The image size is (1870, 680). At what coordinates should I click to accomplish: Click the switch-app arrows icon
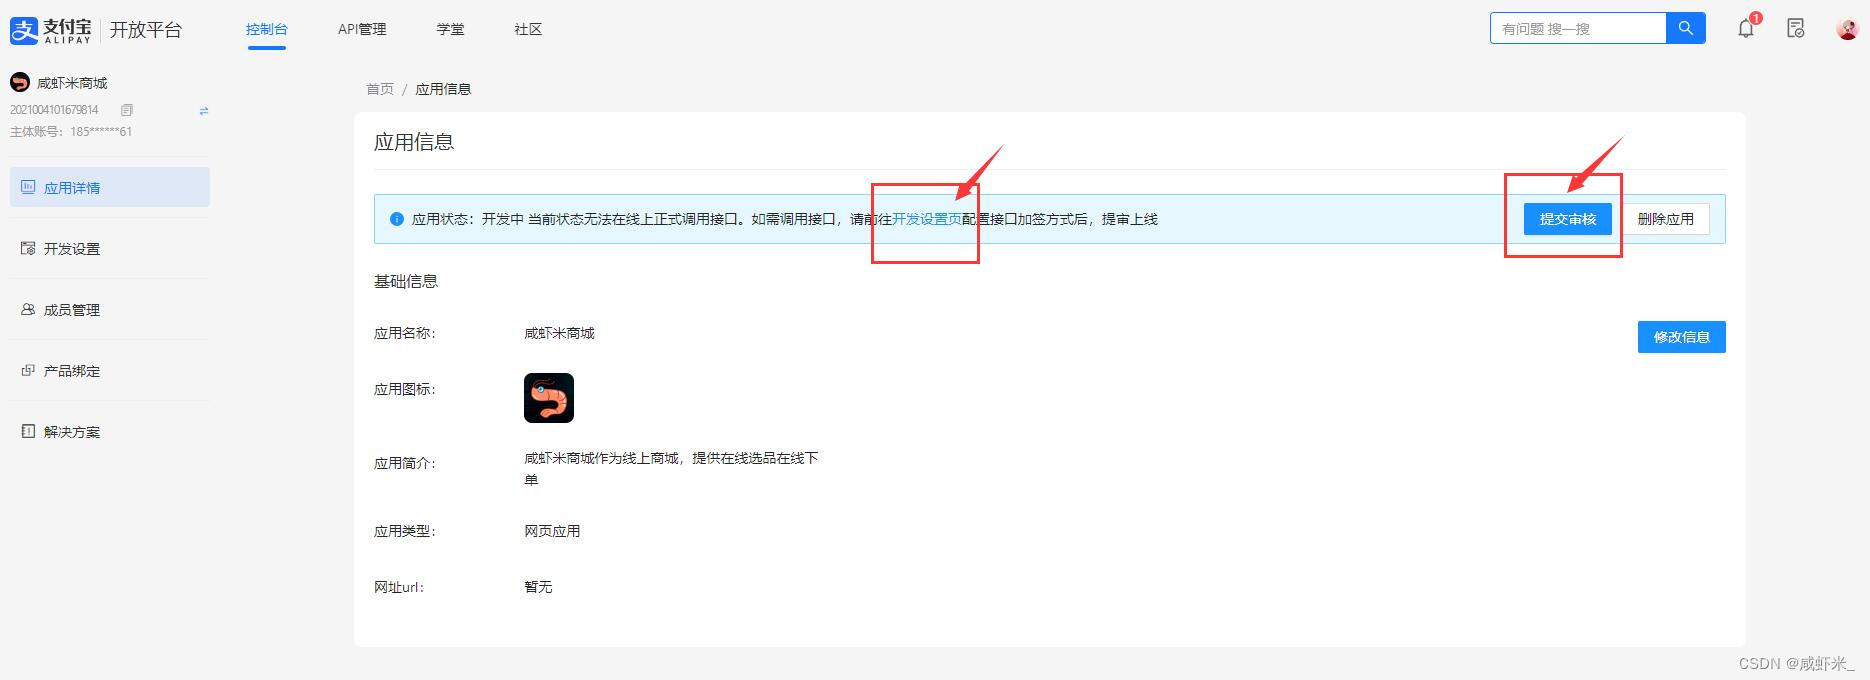click(204, 110)
